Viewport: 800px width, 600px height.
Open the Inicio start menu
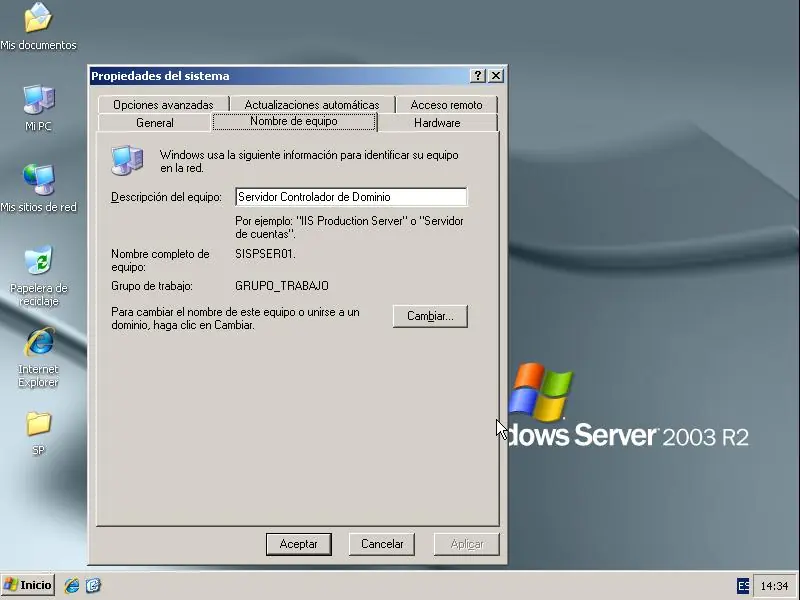tap(28, 585)
